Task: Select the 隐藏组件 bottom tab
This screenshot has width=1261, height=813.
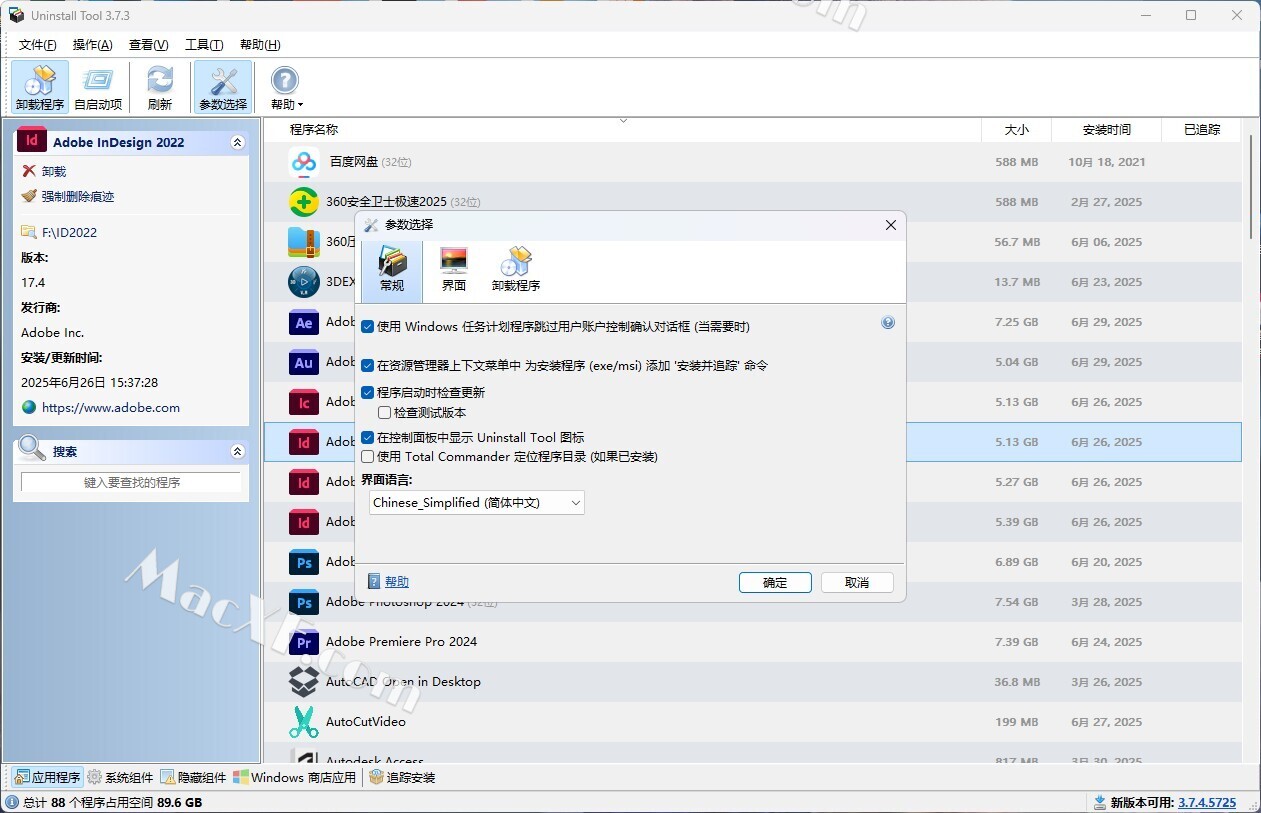Action: tap(194, 777)
